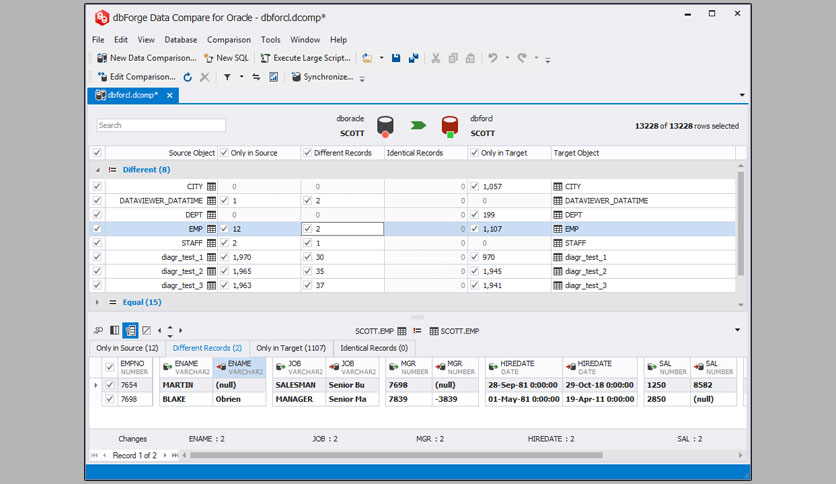Open the filter dropdown arrow

[x=242, y=77]
